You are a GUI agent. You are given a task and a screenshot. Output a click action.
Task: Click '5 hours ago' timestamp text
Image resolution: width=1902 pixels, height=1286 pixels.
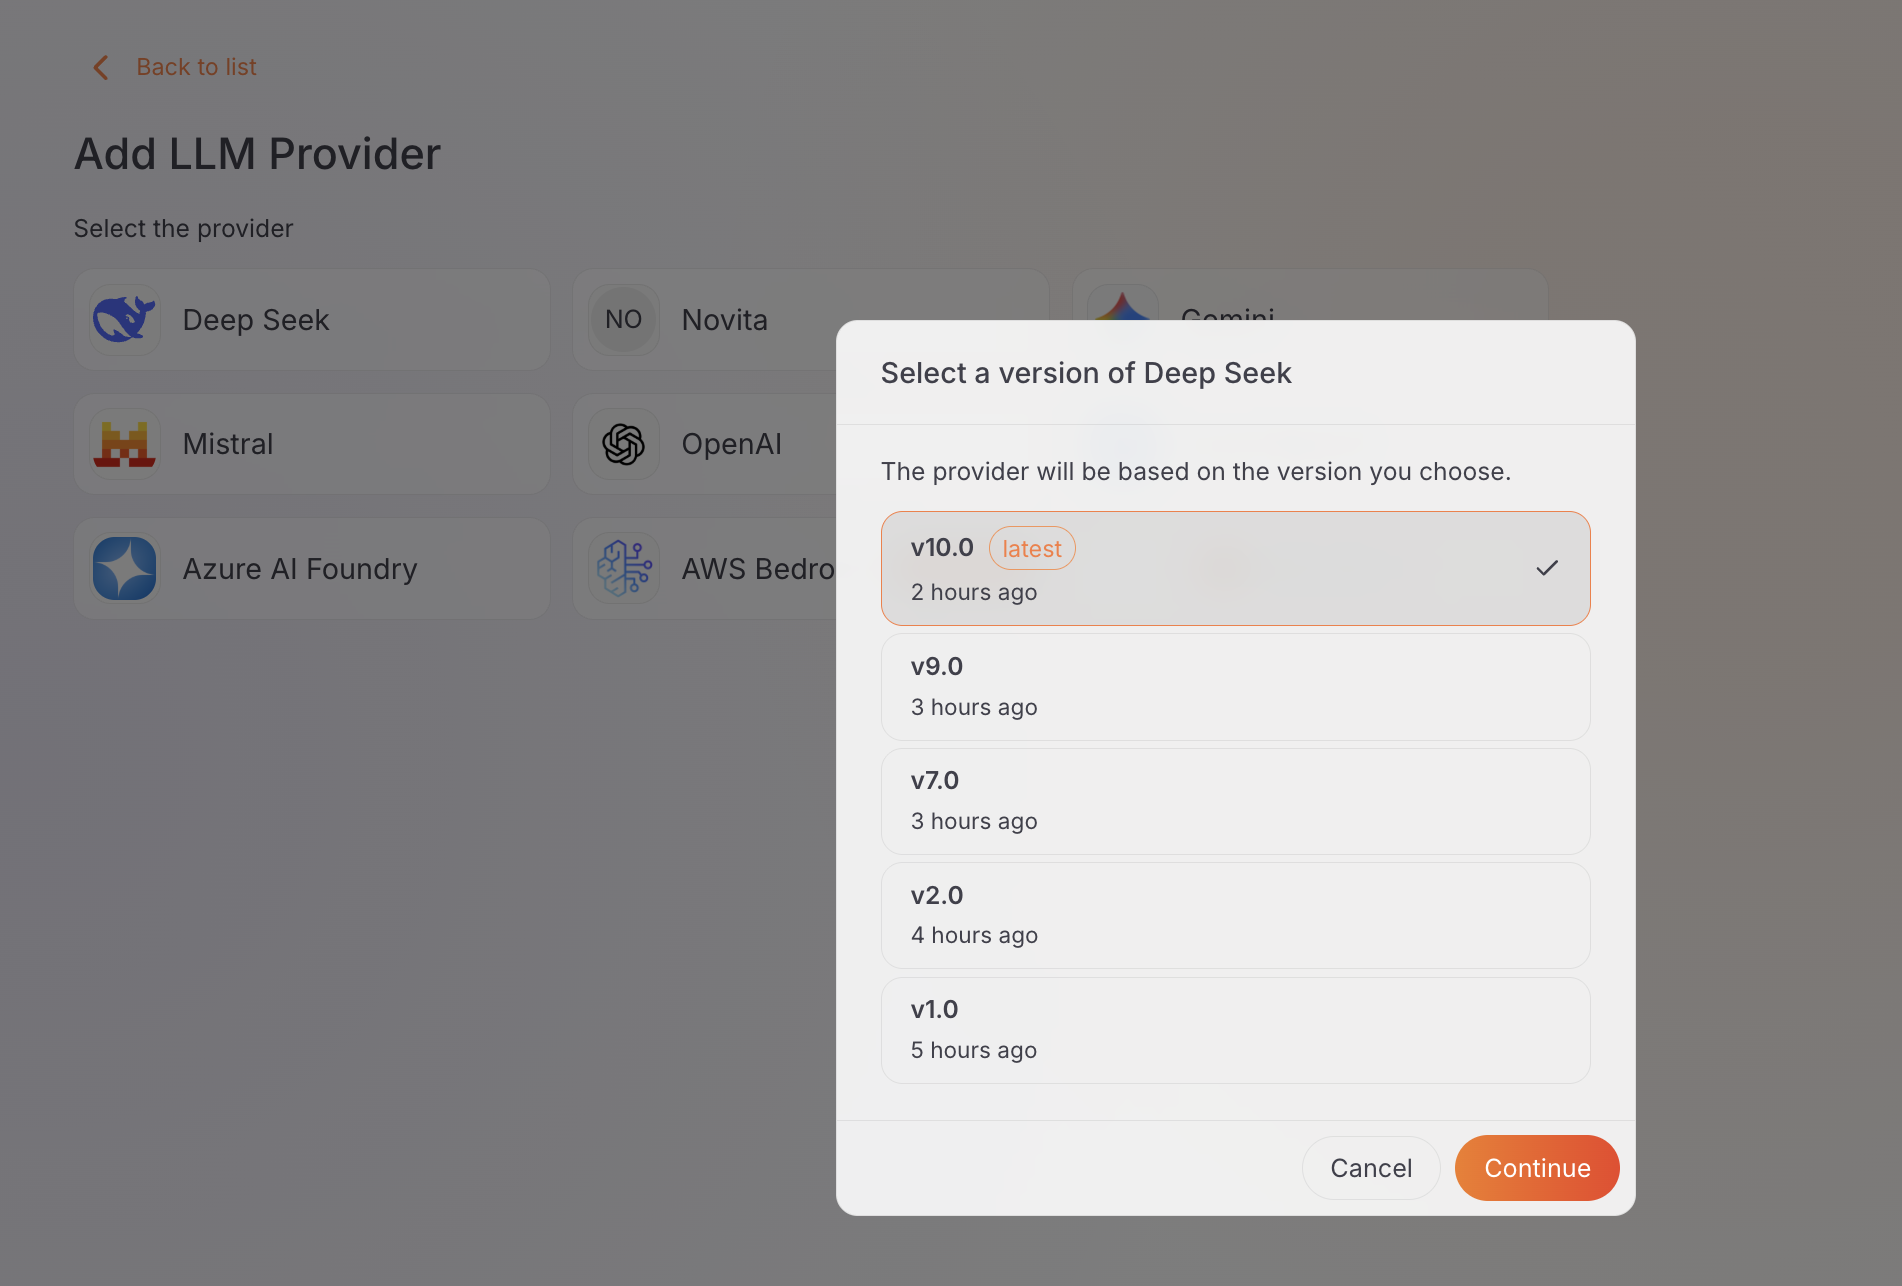pyautogui.click(x=974, y=1050)
